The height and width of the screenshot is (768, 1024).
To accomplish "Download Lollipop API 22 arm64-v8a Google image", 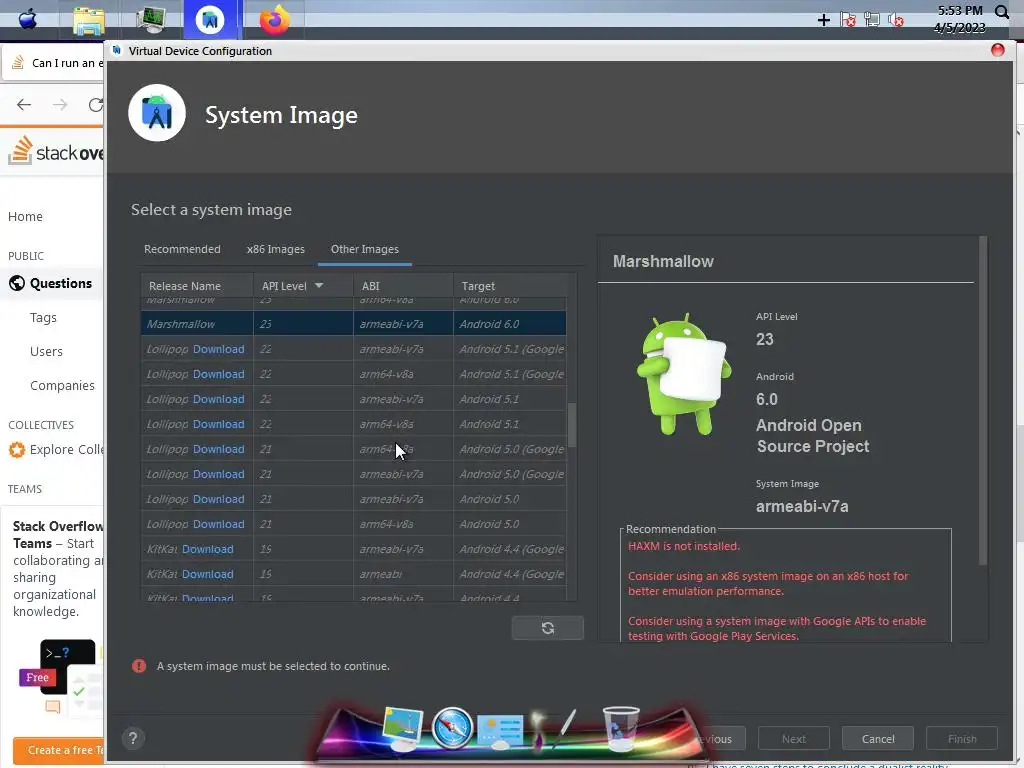I will tap(218, 374).
